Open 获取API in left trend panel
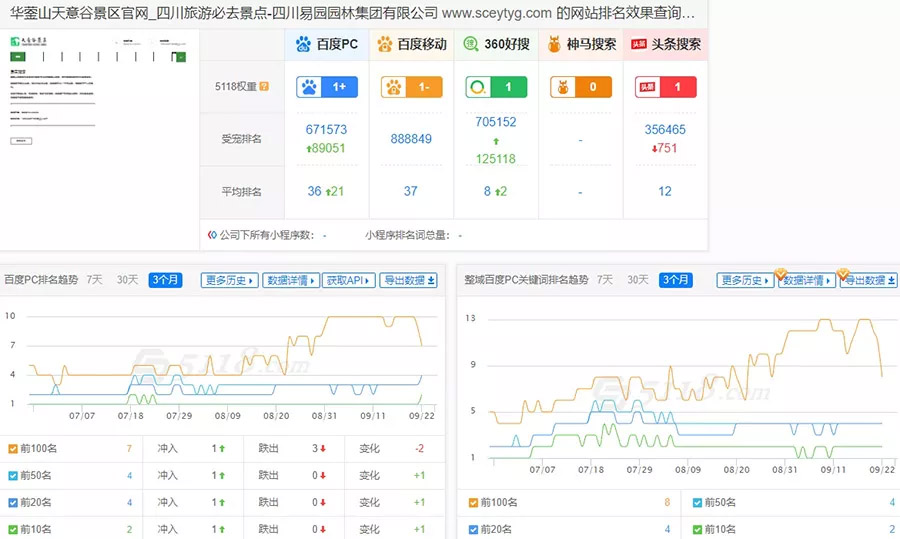The width and height of the screenshot is (900, 539). tap(349, 280)
